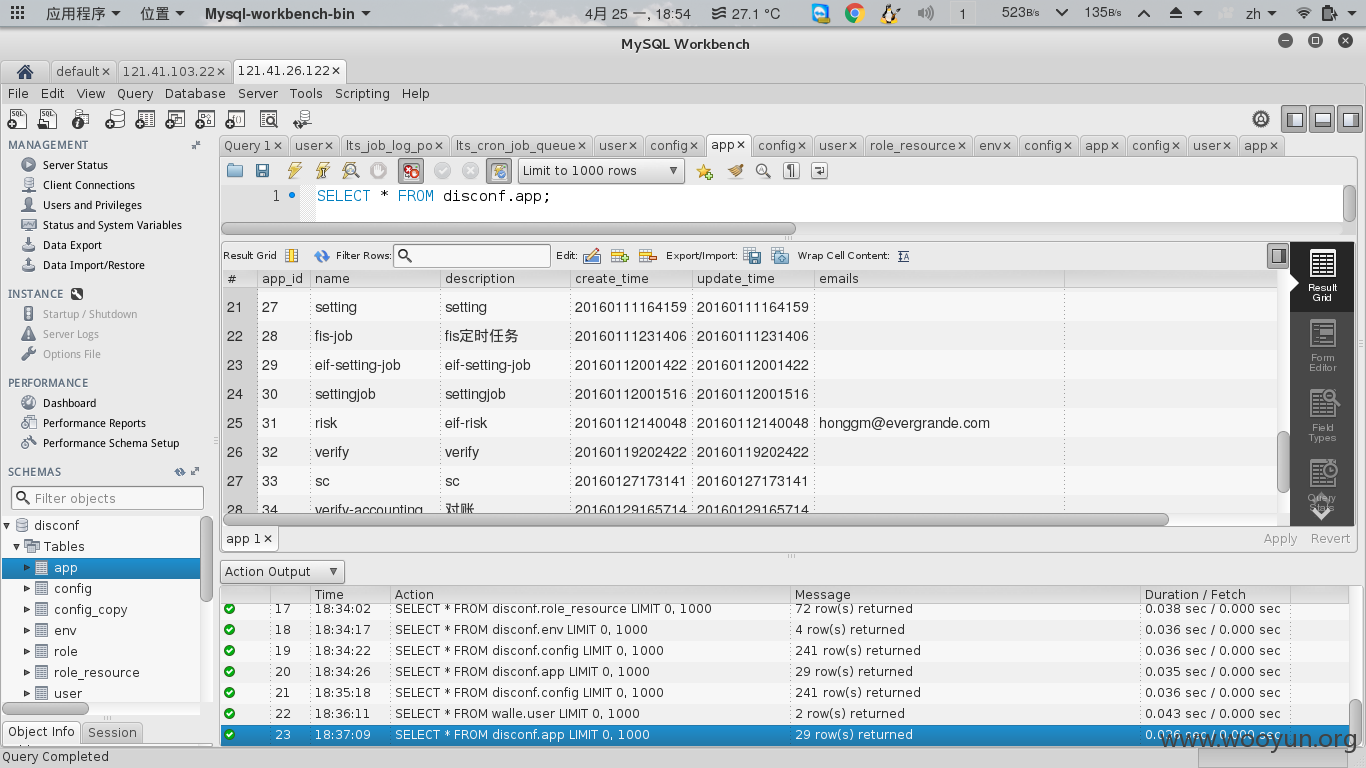Expand the env table node
This screenshot has width=1366, height=768.
click(x=28, y=630)
